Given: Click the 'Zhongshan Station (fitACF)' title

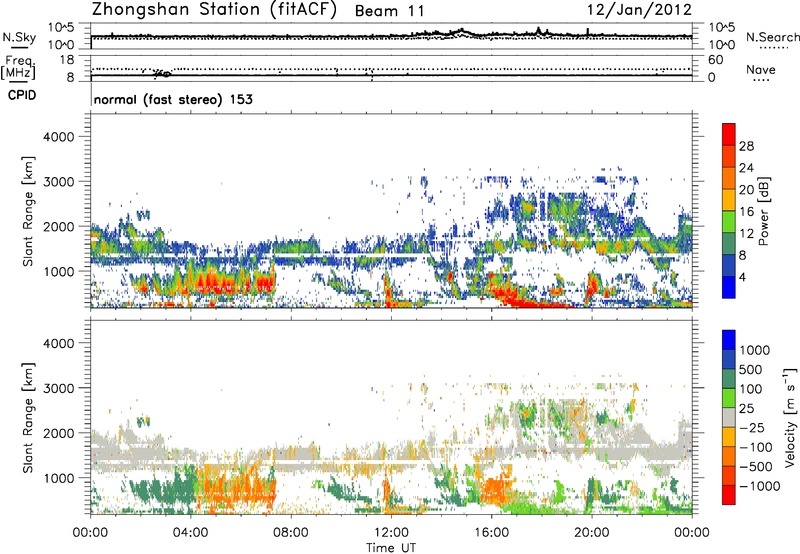Looking at the screenshot, I should click(214, 10).
